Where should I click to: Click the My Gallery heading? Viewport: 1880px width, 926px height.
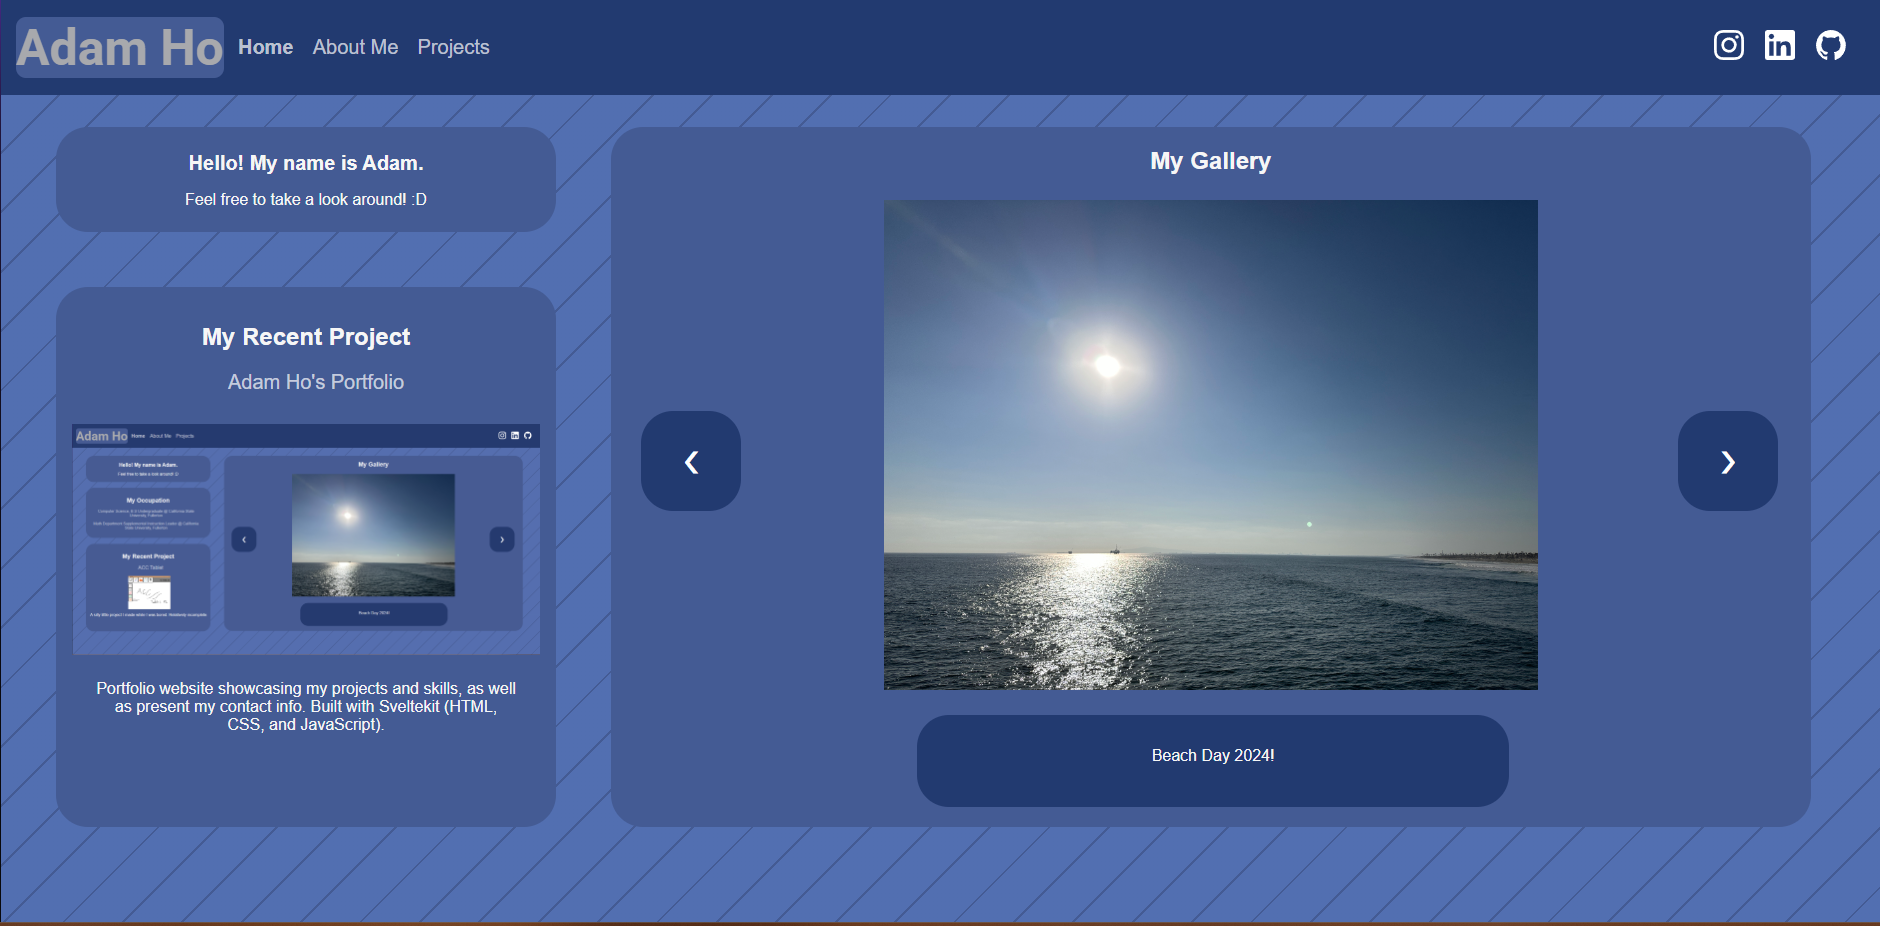coord(1210,161)
